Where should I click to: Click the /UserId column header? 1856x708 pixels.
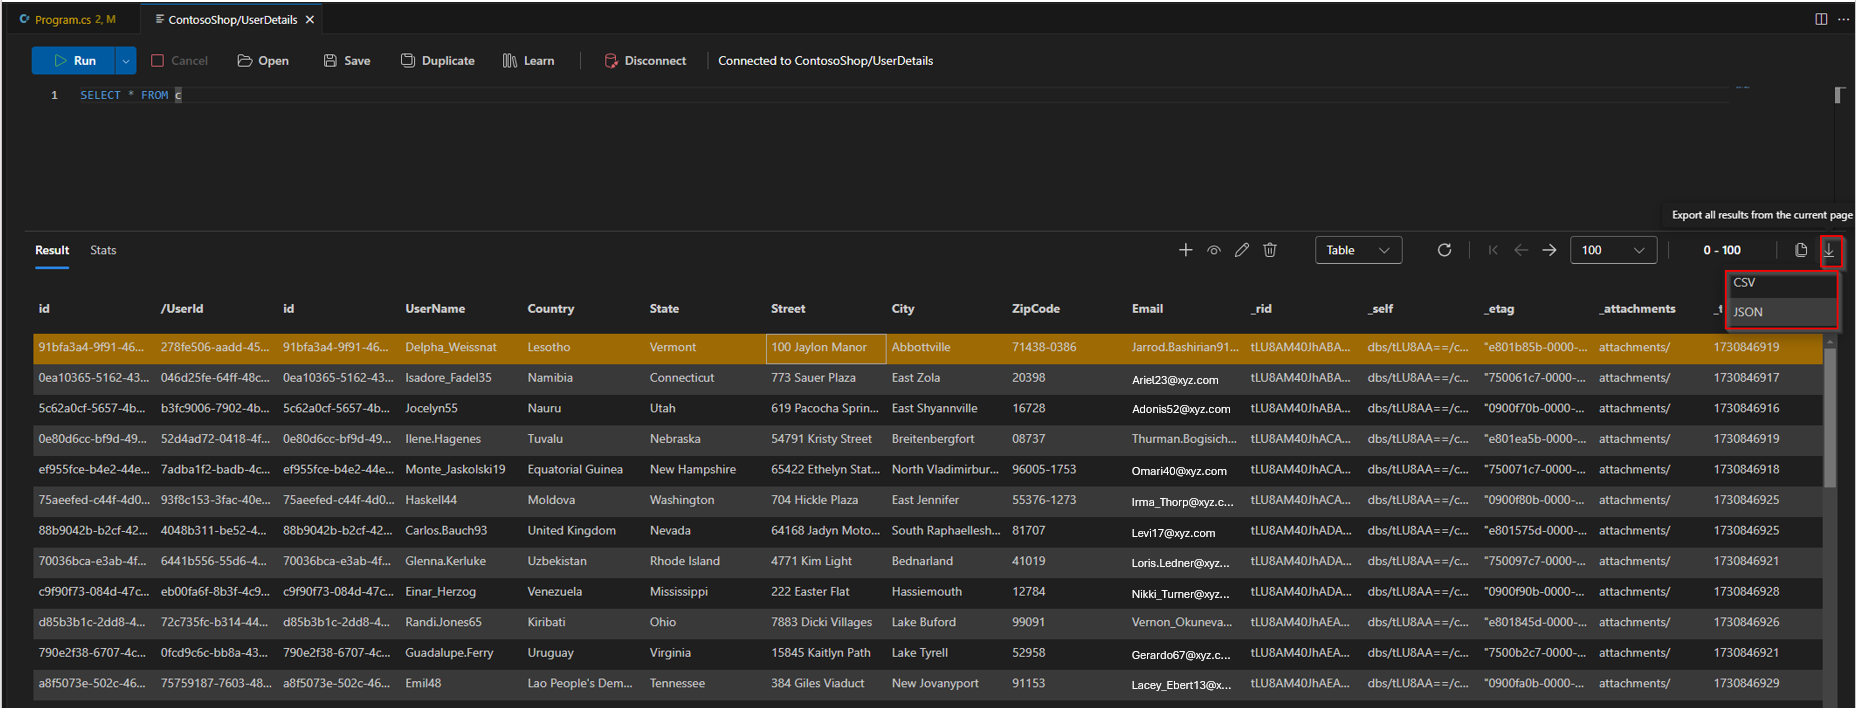click(x=182, y=309)
